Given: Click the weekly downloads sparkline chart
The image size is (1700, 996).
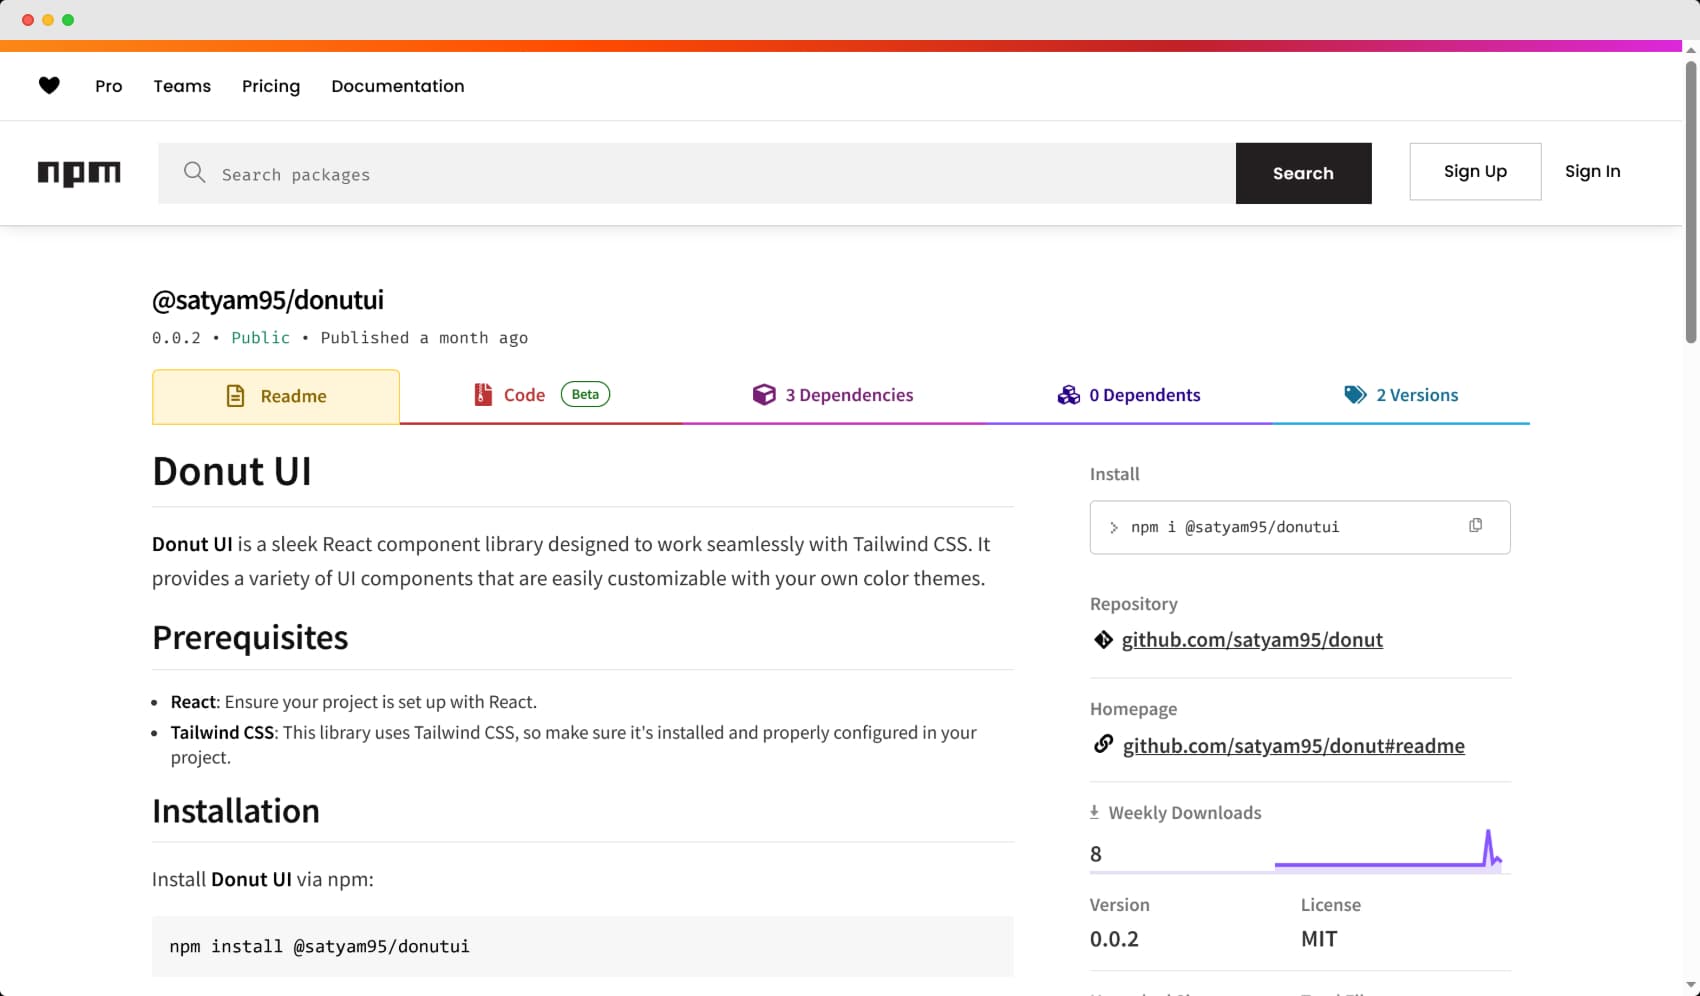Looking at the screenshot, I should (1389, 850).
